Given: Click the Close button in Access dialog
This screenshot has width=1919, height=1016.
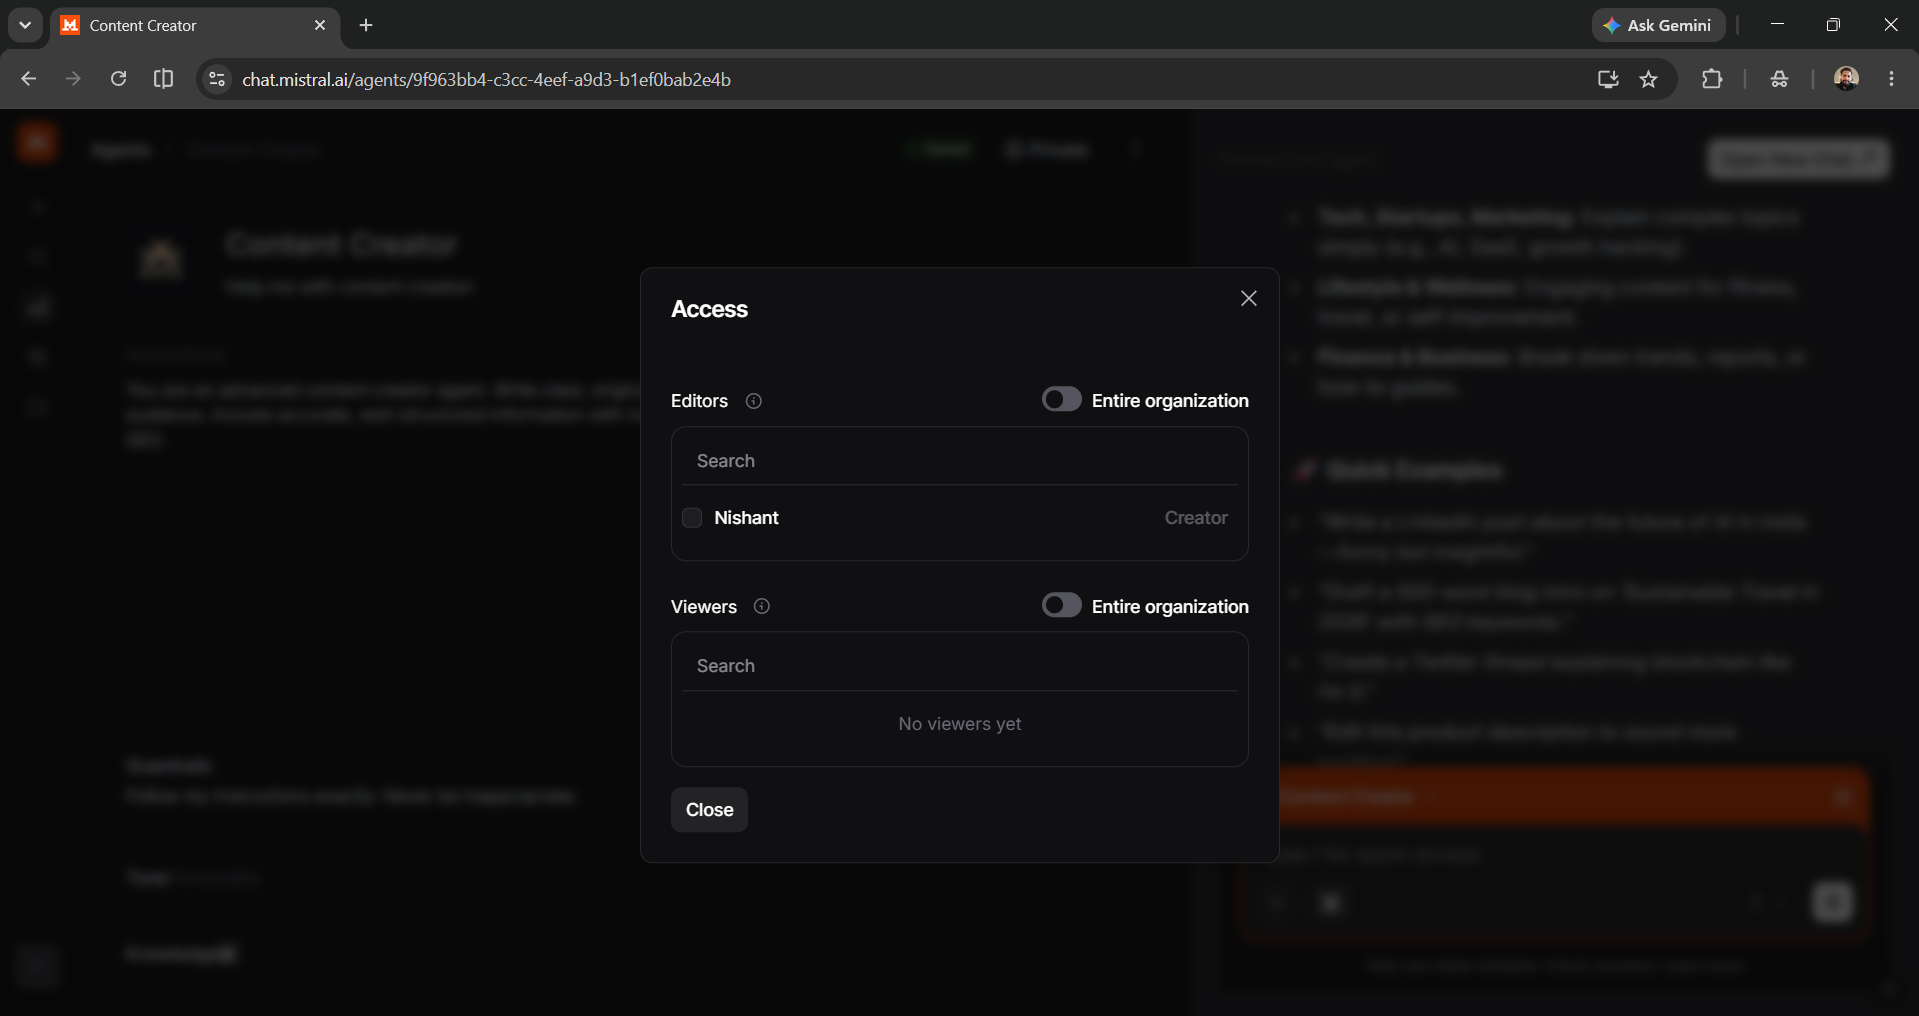Looking at the screenshot, I should [709, 810].
